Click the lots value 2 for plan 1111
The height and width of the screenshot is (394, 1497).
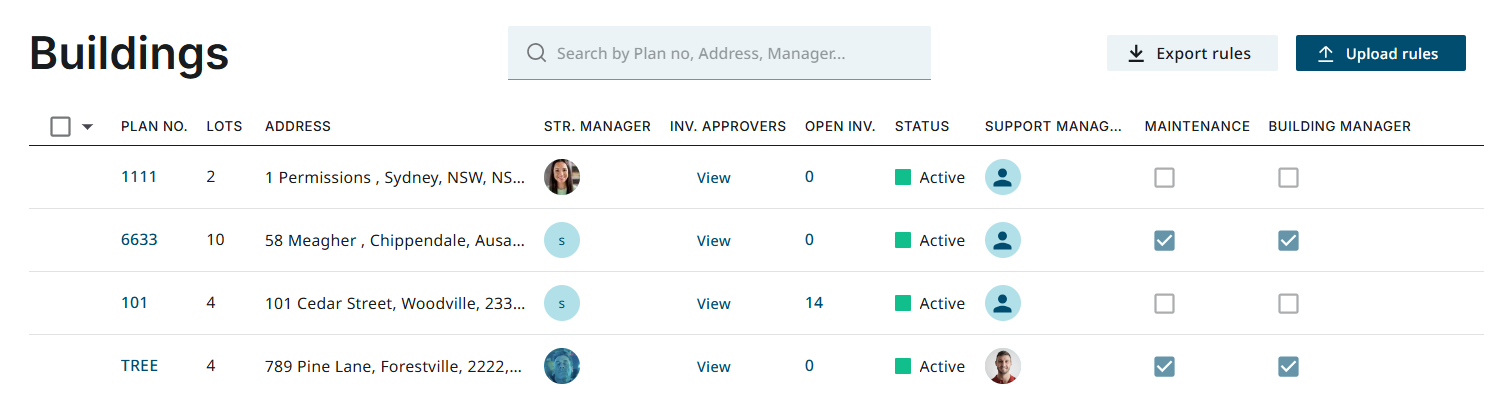click(211, 176)
